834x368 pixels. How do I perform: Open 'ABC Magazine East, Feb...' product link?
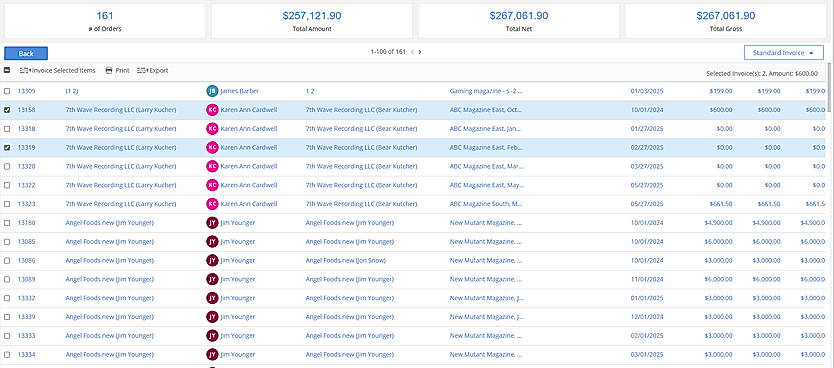486,147
